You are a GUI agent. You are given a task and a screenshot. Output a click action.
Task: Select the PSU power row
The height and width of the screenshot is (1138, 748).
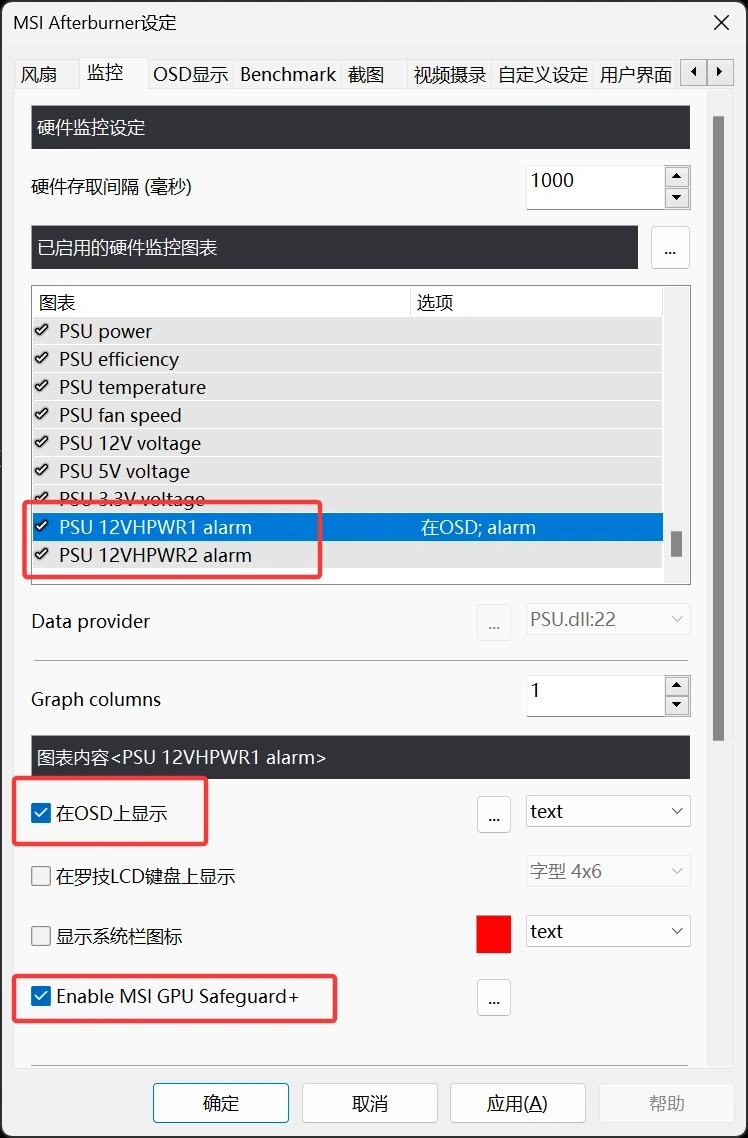click(348, 331)
